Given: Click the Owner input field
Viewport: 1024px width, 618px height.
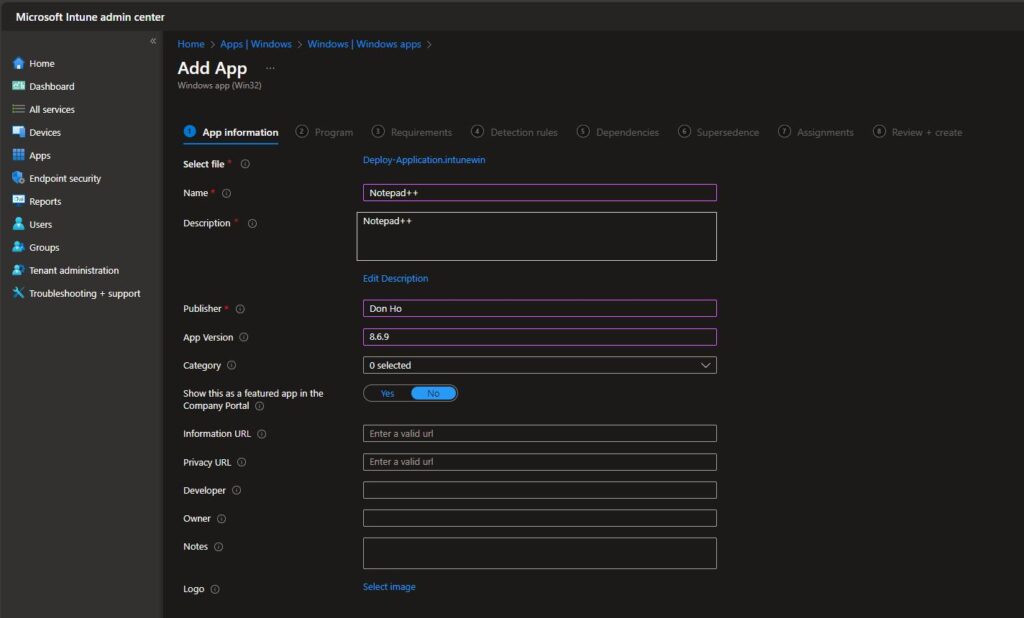Looking at the screenshot, I should click(x=539, y=518).
